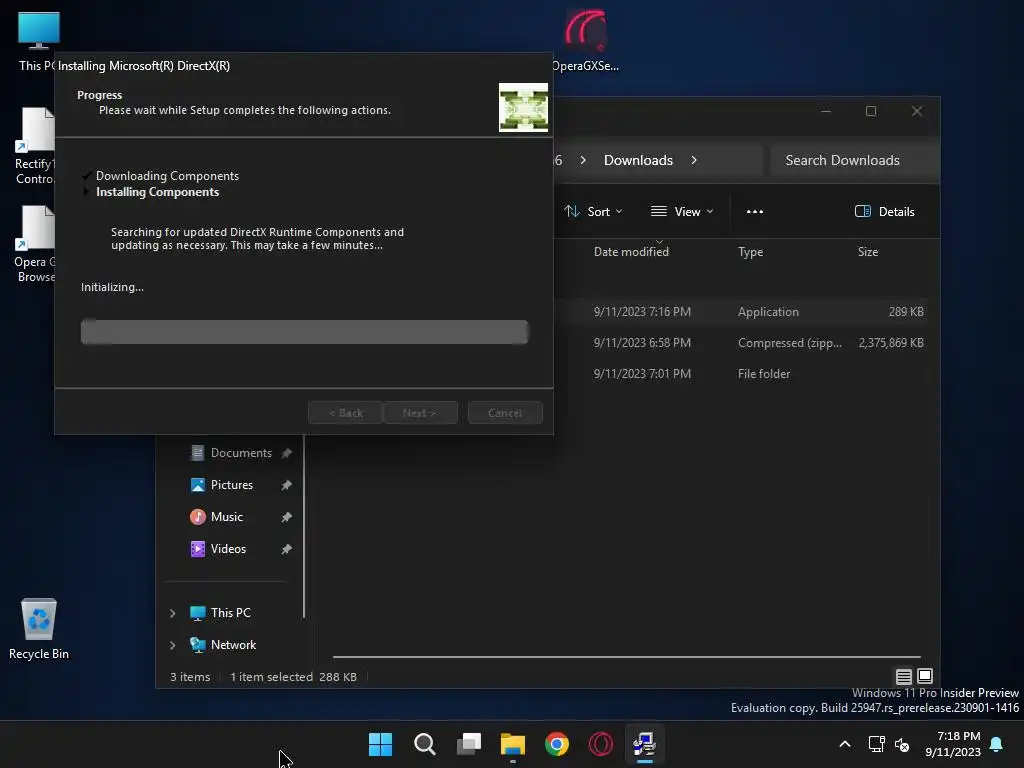Select the OperaGXSetup desktop icon
Image resolution: width=1024 pixels, height=768 pixels.
click(586, 40)
